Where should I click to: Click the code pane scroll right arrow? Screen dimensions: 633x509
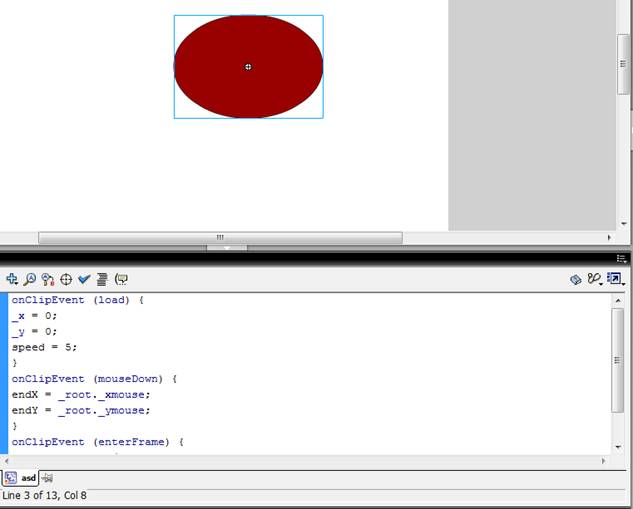[x=604, y=461]
